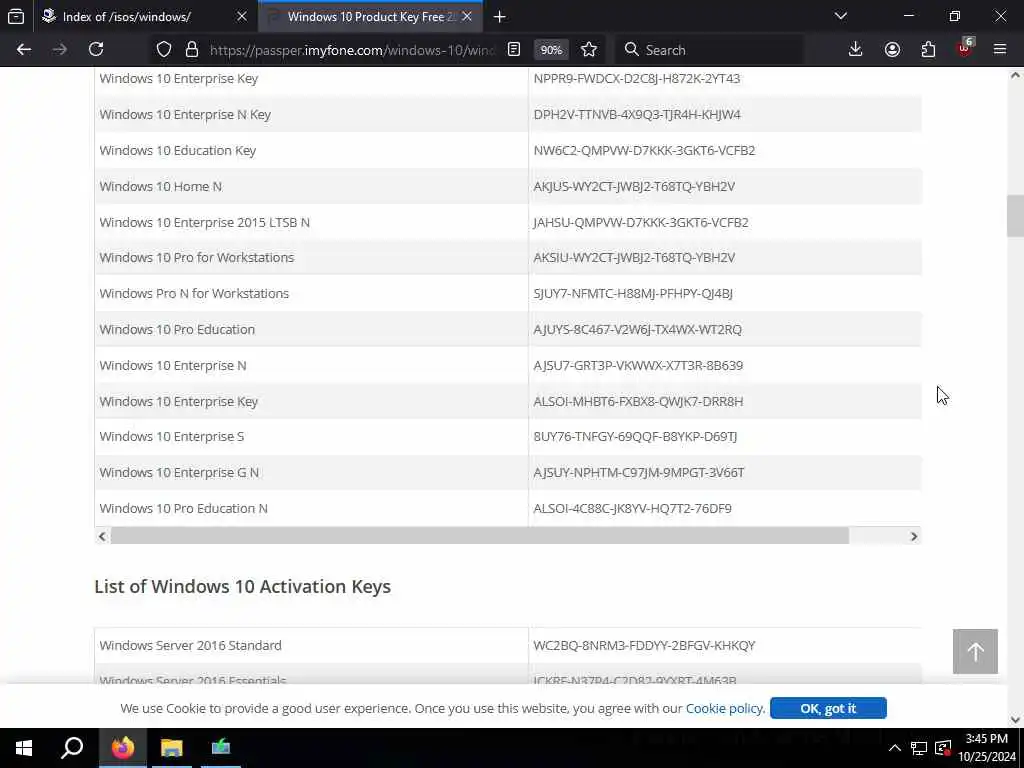Select List of Windows 10 Activation Keys heading
The width and height of the screenshot is (1024, 768).
coord(242,586)
